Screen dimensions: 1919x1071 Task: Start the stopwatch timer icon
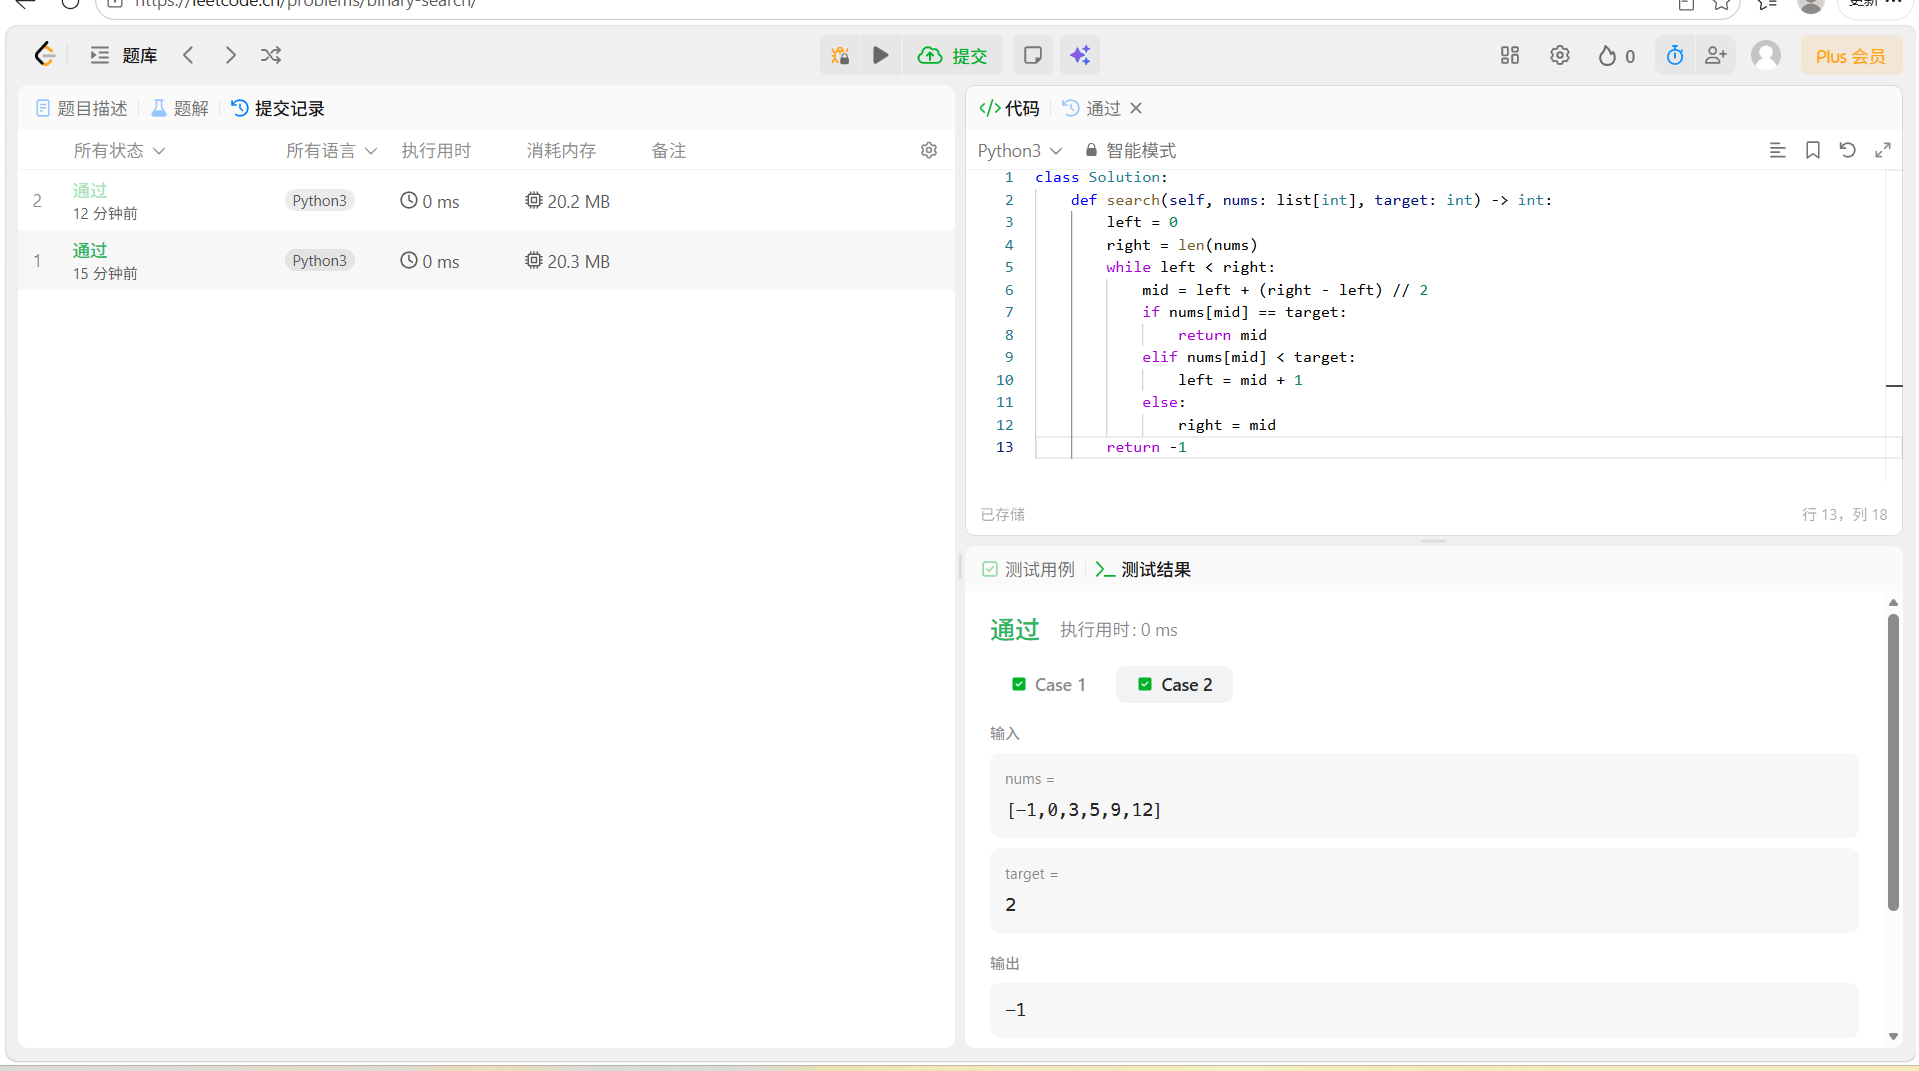[x=1675, y=55]
